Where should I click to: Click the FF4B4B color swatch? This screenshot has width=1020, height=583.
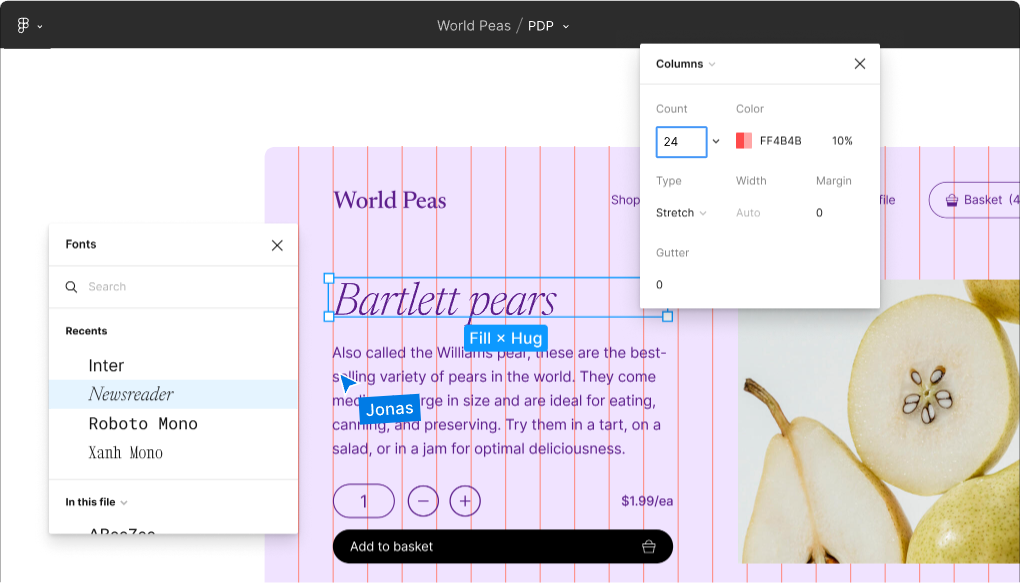click(x=743, y=141)
